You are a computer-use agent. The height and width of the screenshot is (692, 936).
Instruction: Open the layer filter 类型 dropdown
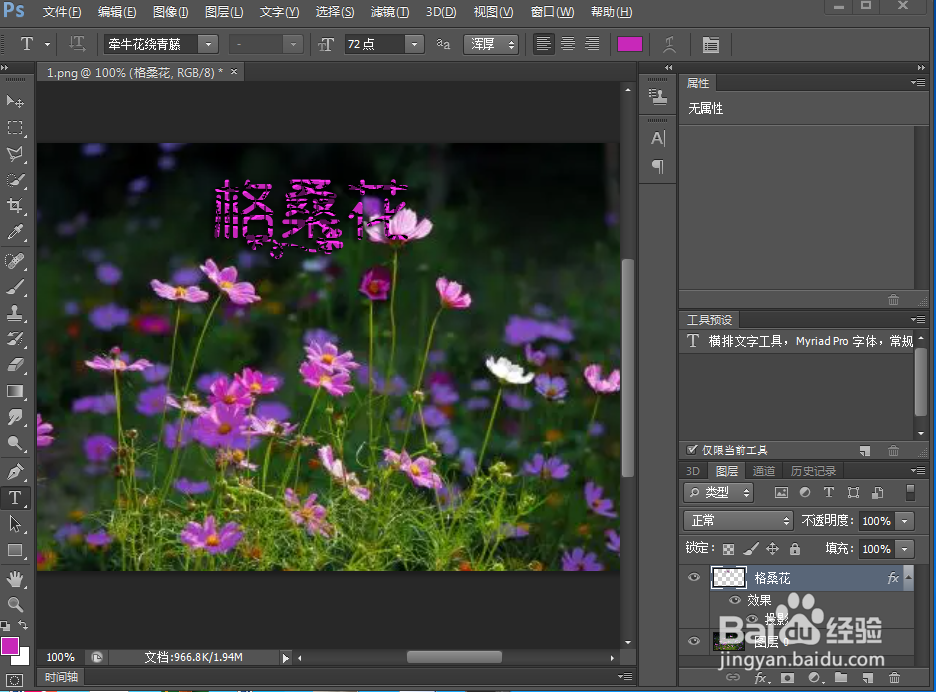[x=719, y=493]
